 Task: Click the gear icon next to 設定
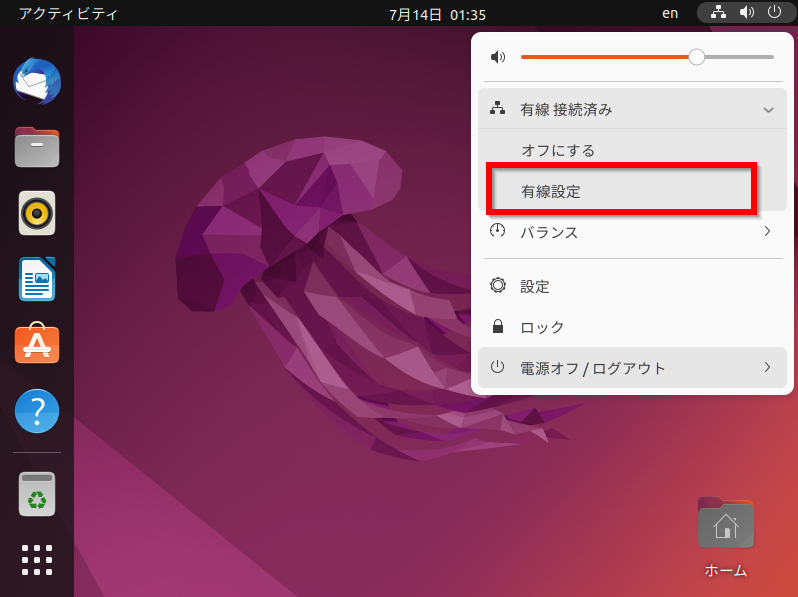[498, 285]
